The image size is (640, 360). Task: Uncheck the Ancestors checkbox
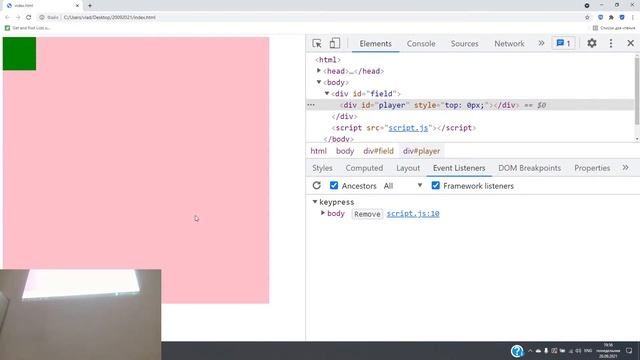334,186
